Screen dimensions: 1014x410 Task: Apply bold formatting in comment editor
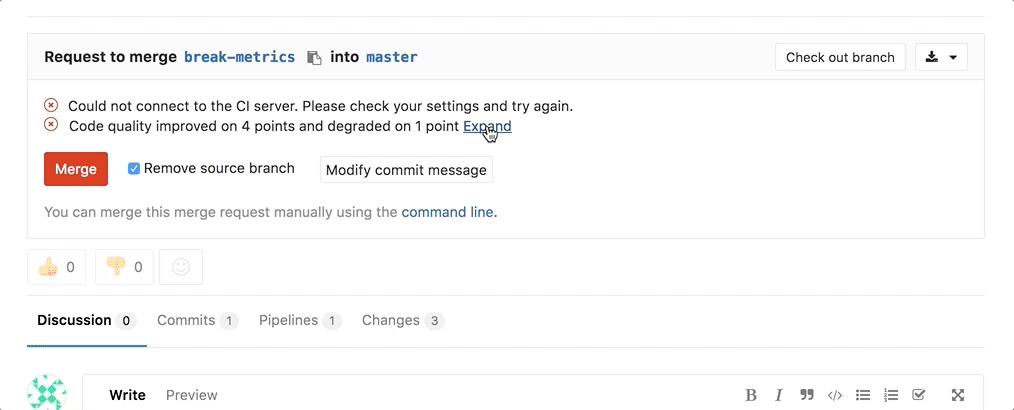[751, 395]
